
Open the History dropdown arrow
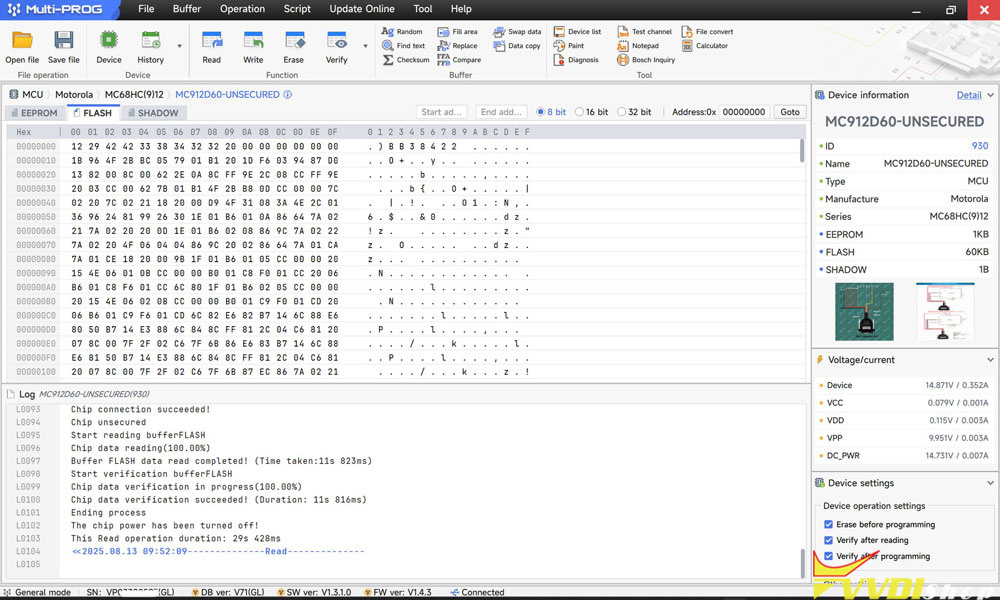(x=180, y=46)
